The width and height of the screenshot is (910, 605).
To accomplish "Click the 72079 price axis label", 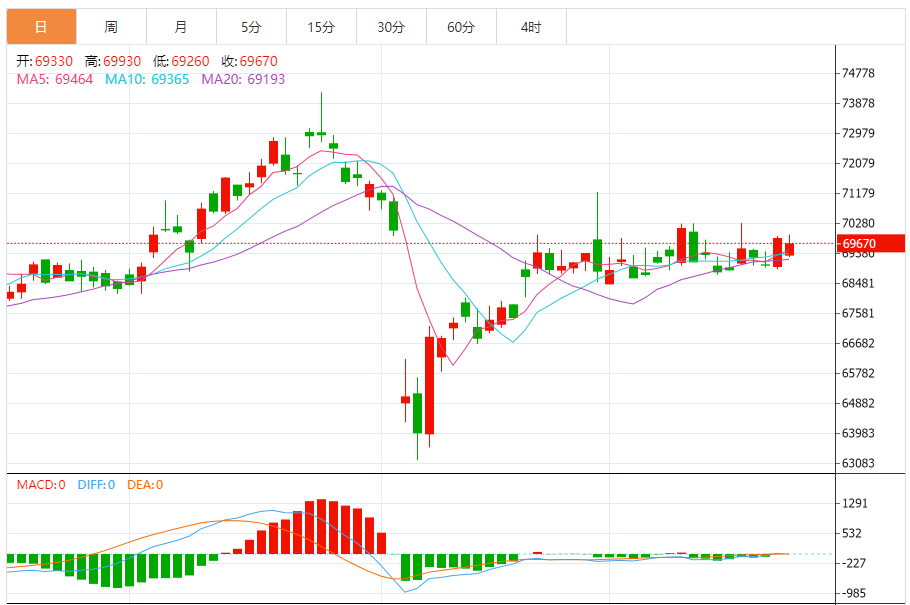I will click(x=858, y=163).
